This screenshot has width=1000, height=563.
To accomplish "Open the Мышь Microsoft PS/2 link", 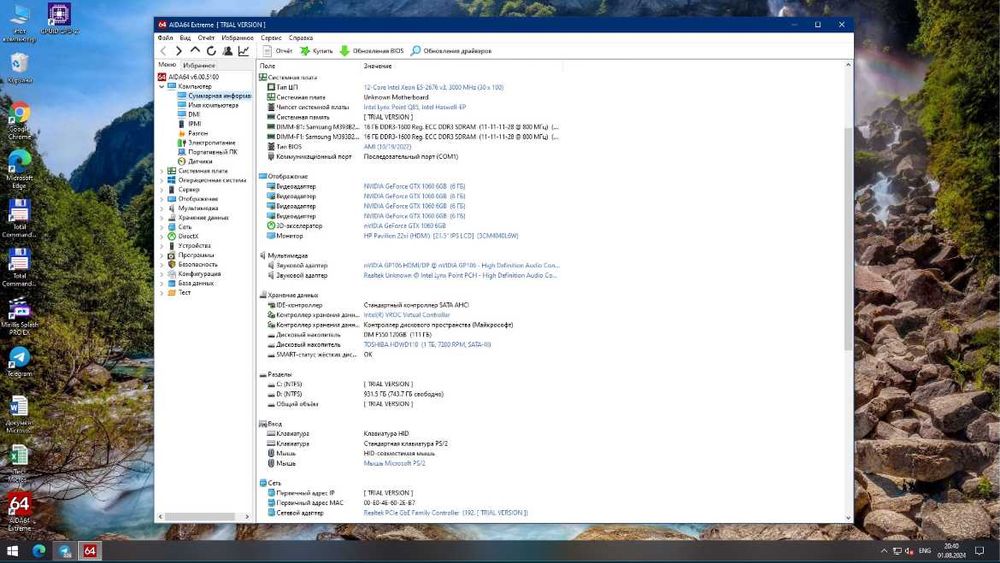I will click(x=394, y=464).
